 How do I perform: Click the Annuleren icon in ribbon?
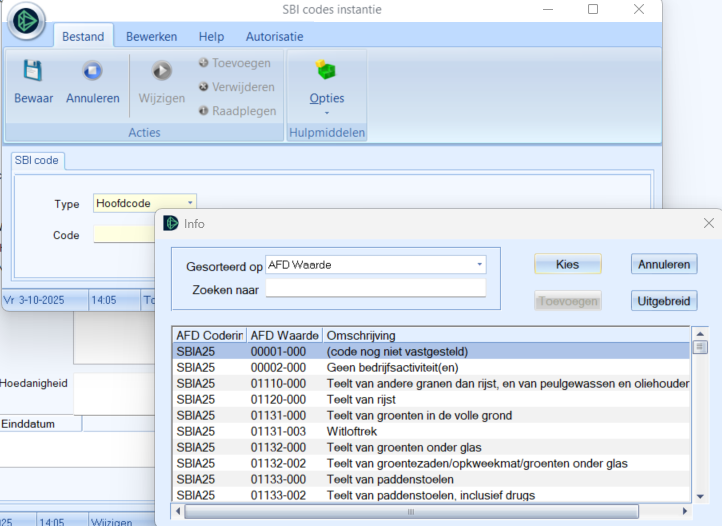pos(93,72)
